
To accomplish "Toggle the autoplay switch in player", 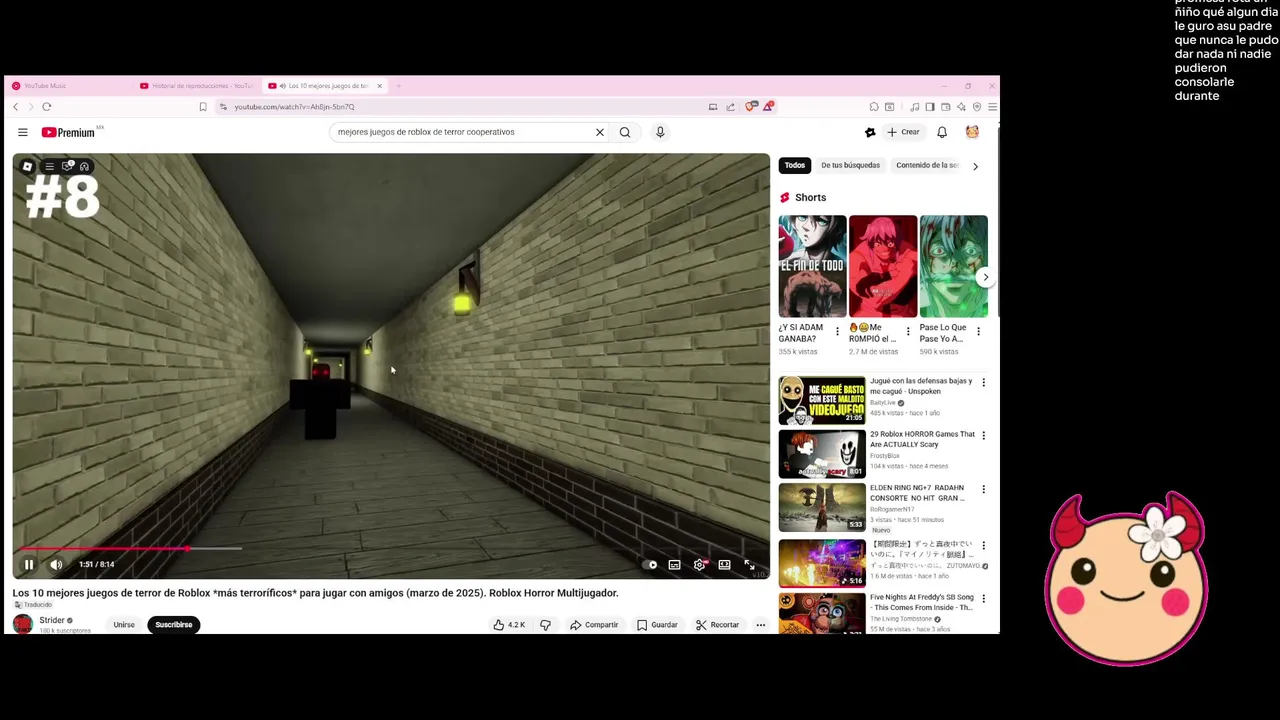I will coord(651,565).
